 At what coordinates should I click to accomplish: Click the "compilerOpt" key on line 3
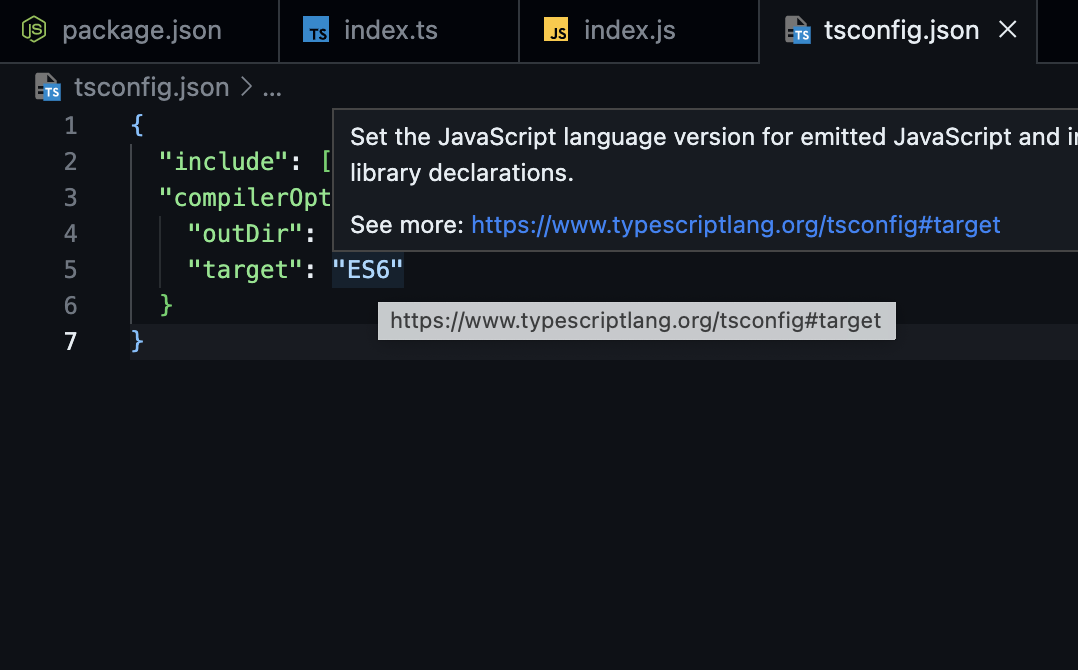245,198
